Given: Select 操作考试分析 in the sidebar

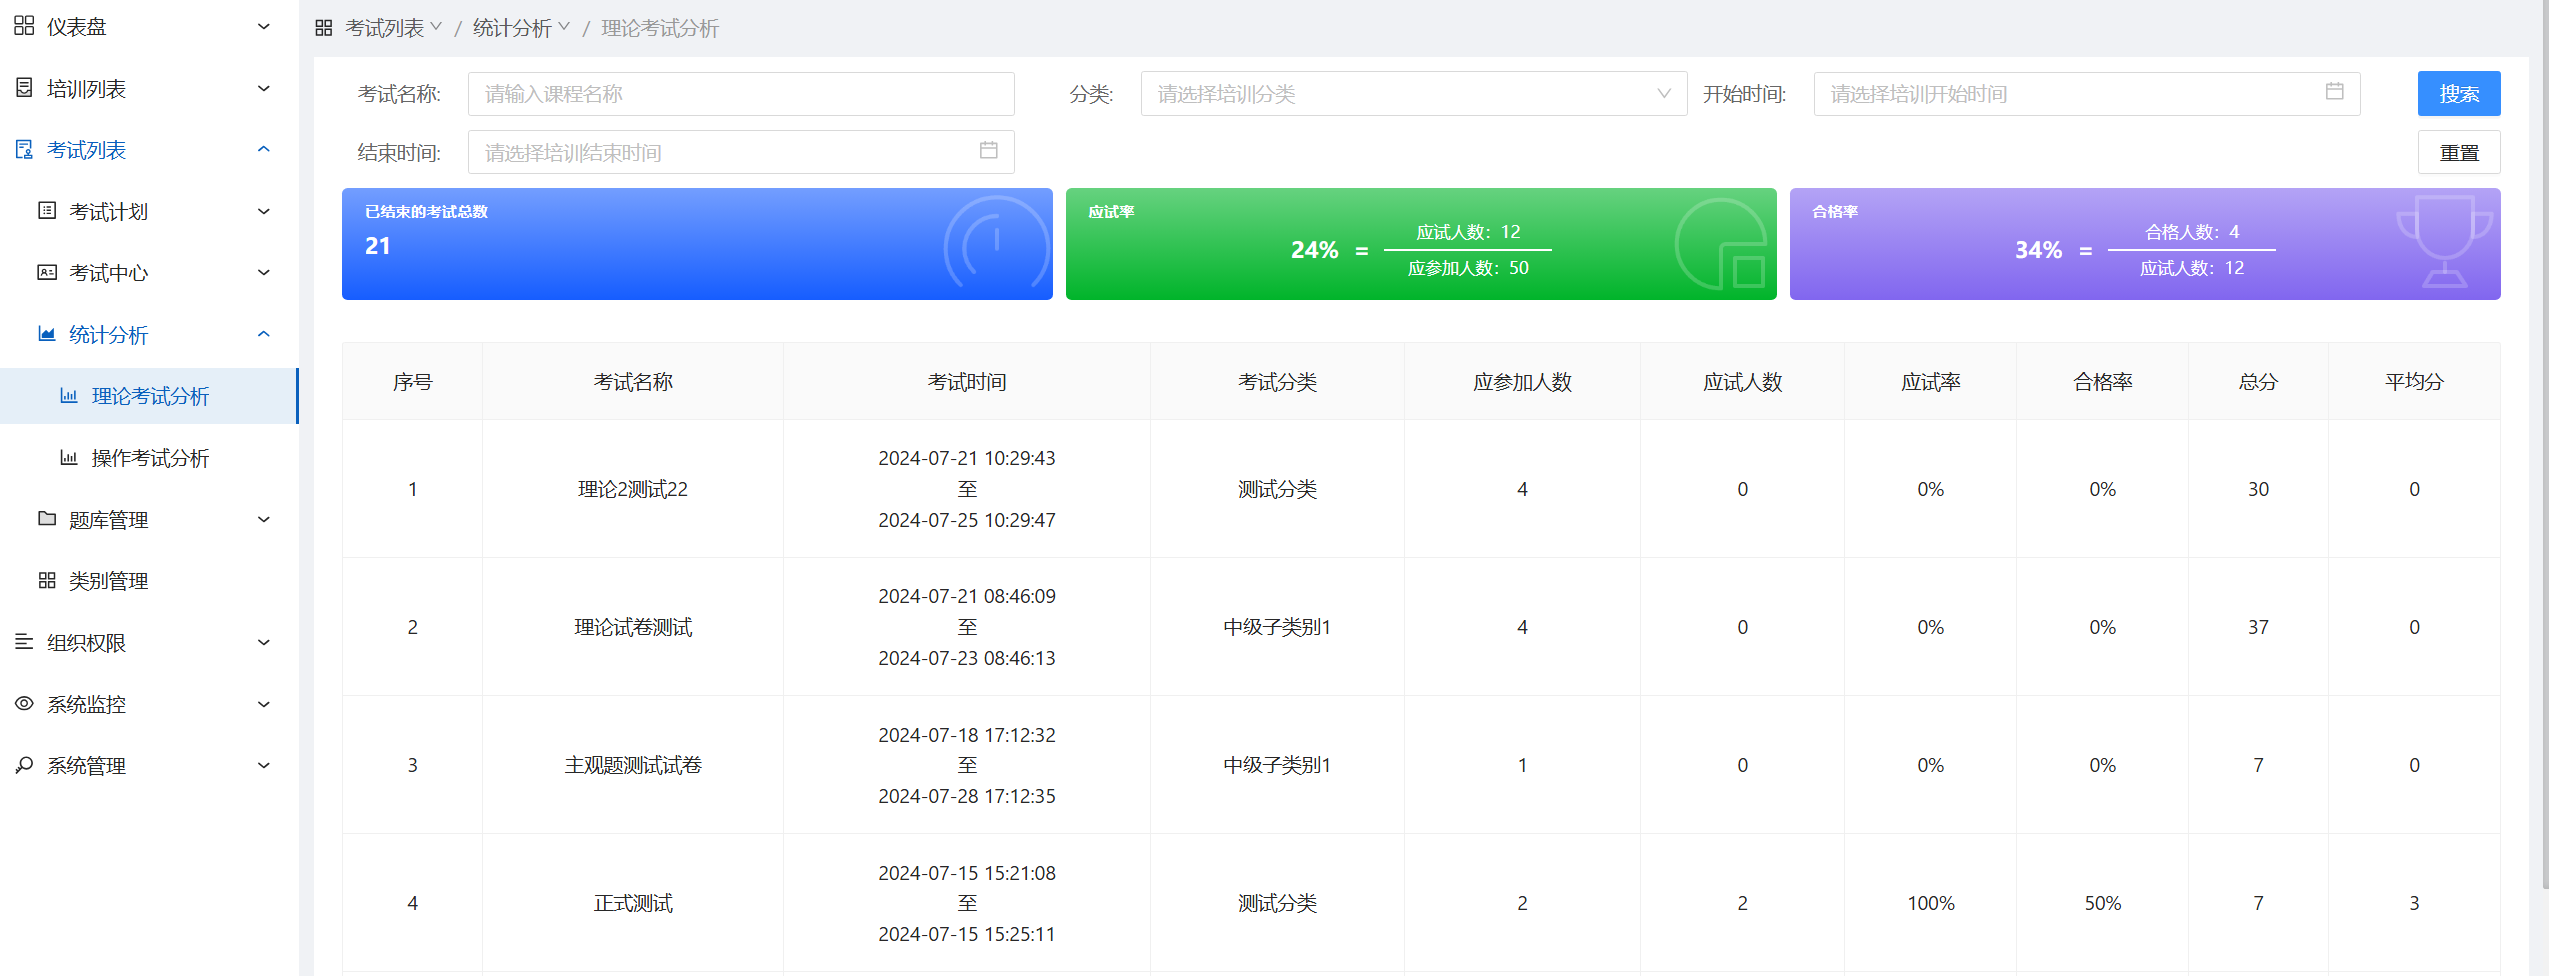Looking at the screenshot, I should [150, 458].
